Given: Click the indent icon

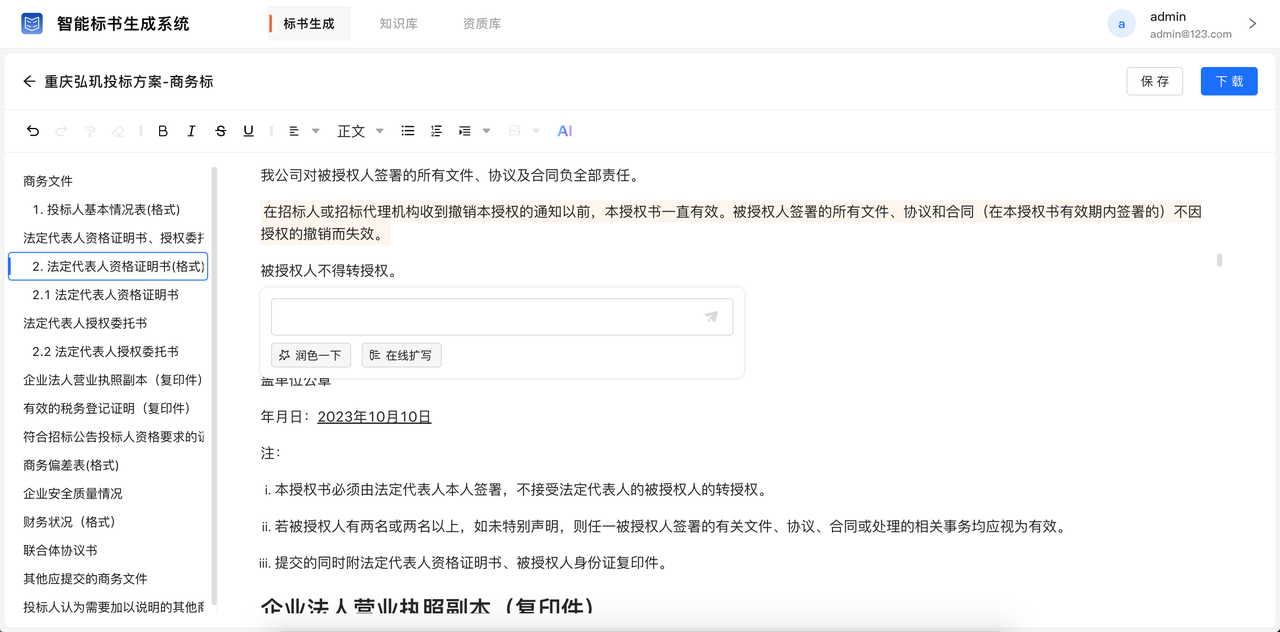Looking at the screenshot, I should pos(465,131).
